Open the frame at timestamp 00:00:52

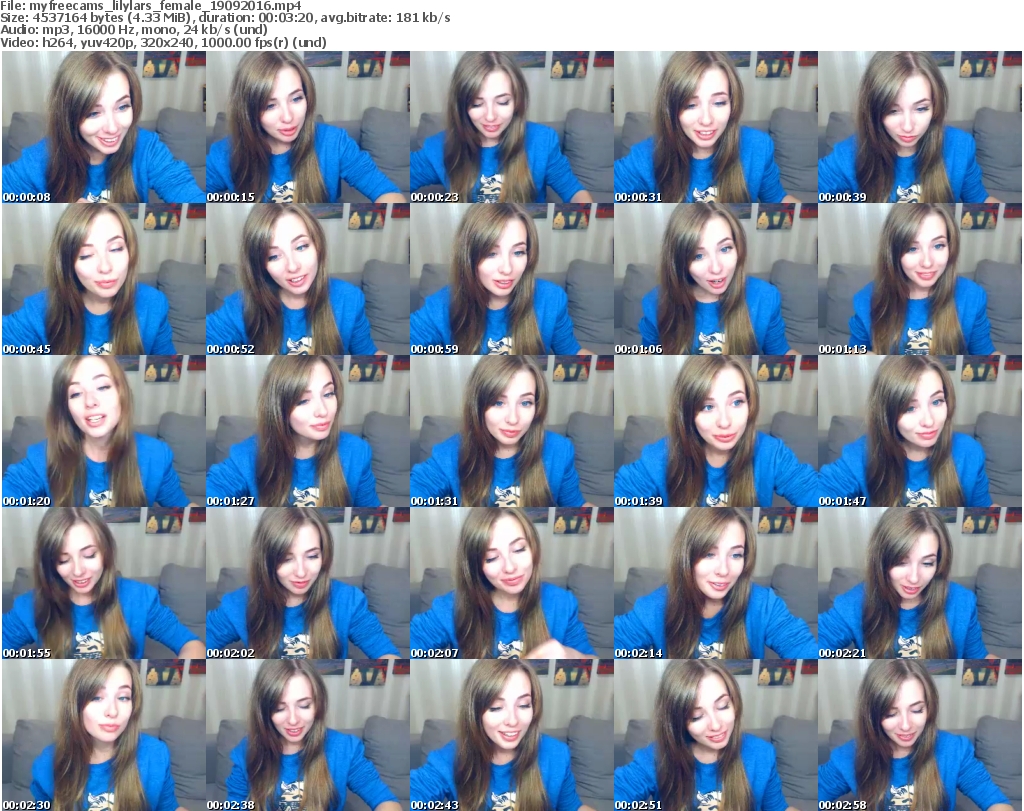click(308, 279)
